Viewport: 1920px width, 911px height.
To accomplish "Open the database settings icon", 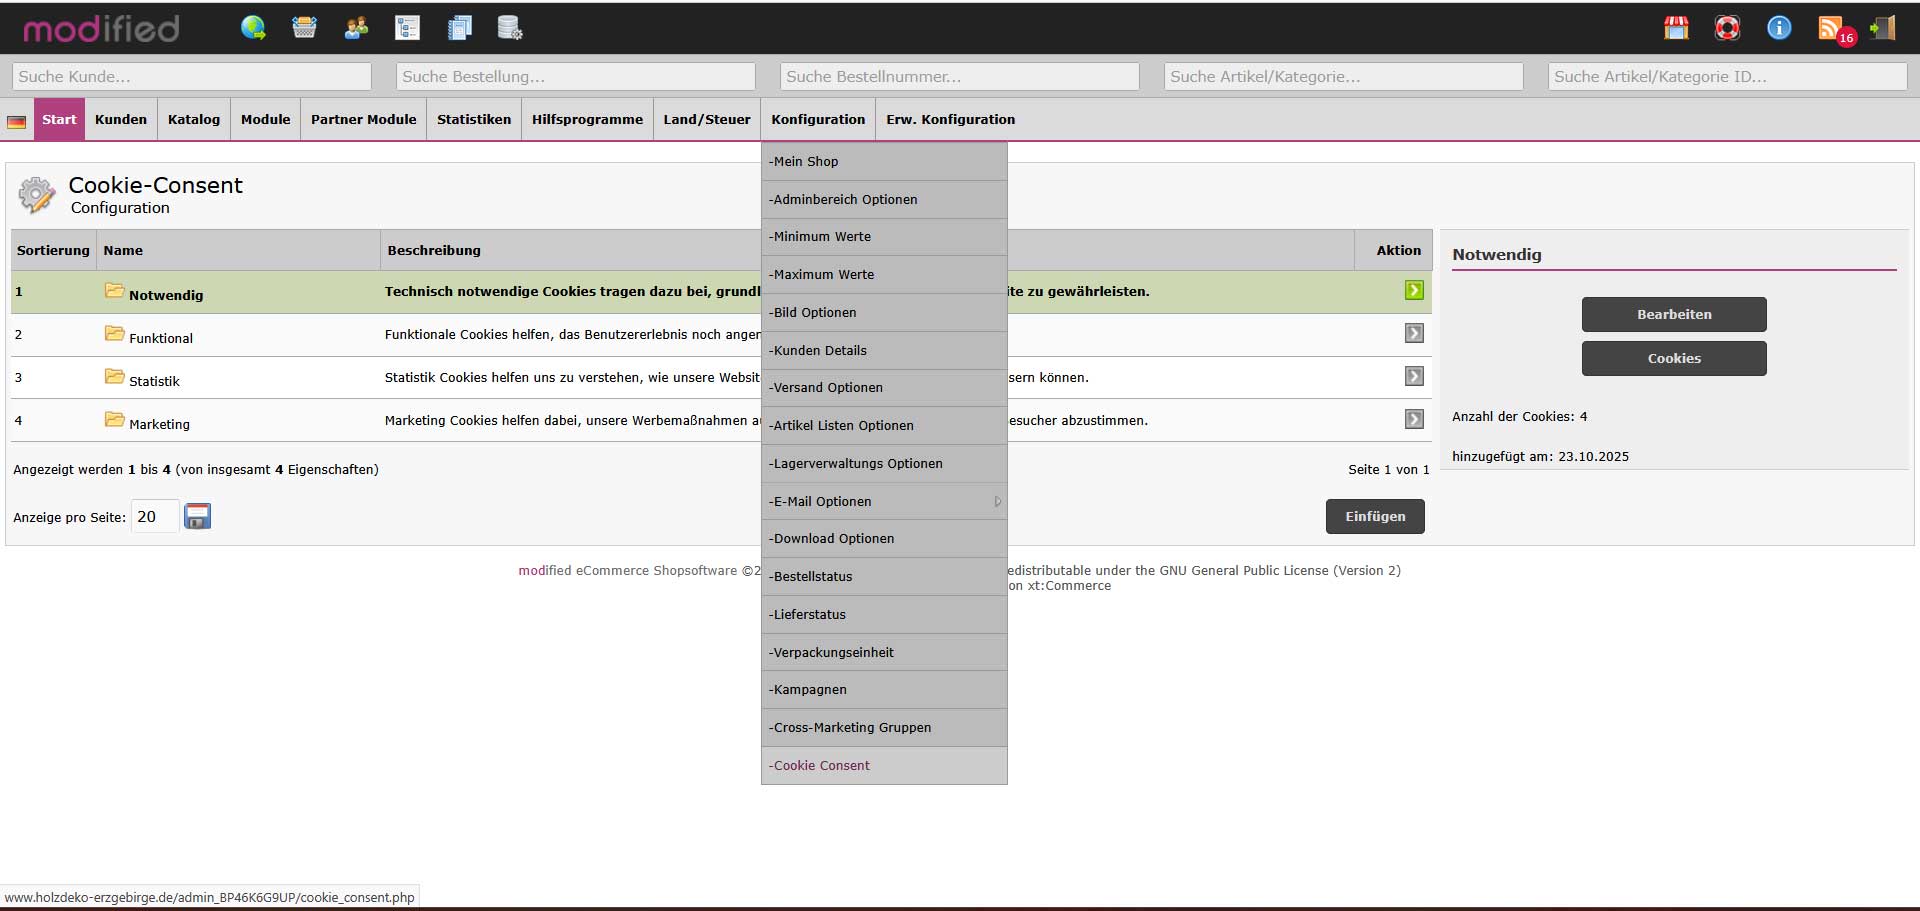I will tap(510, 28).
